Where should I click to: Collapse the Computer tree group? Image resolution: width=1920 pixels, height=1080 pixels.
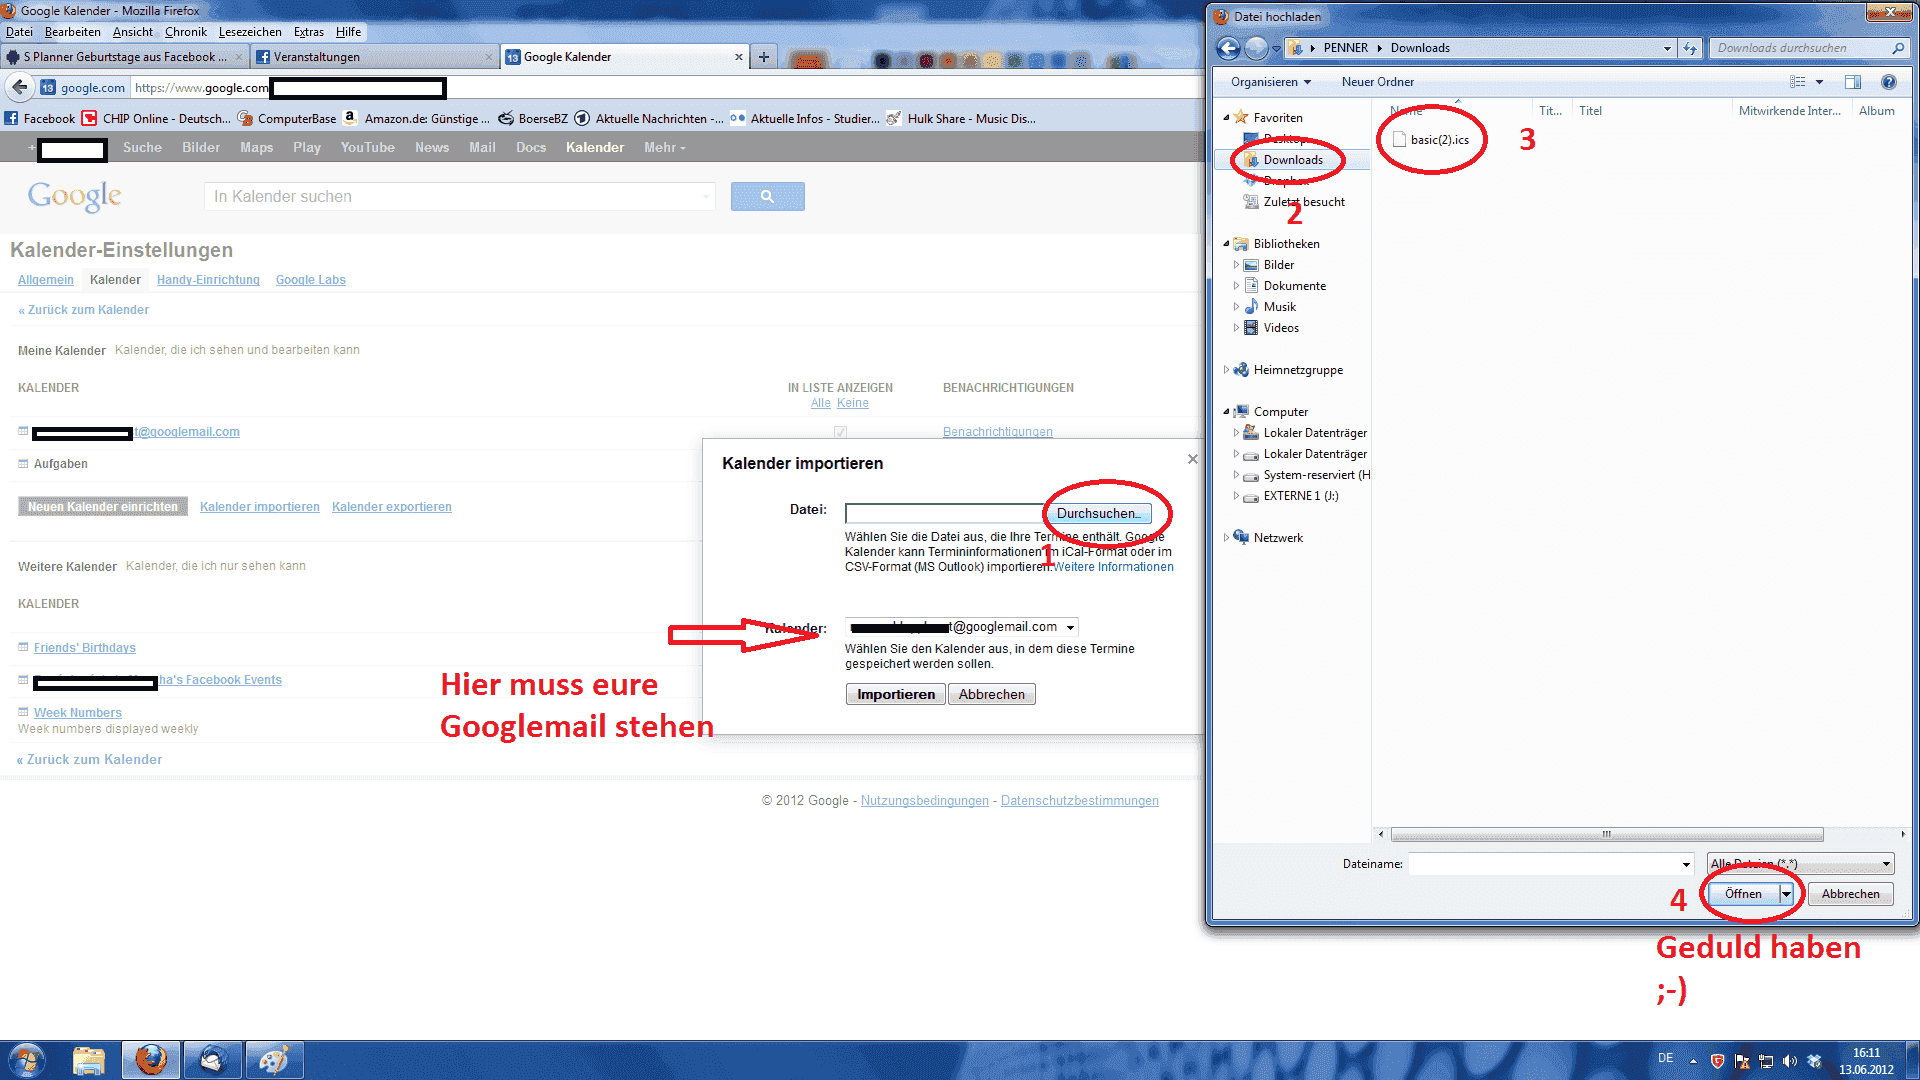pos(1226,412)
